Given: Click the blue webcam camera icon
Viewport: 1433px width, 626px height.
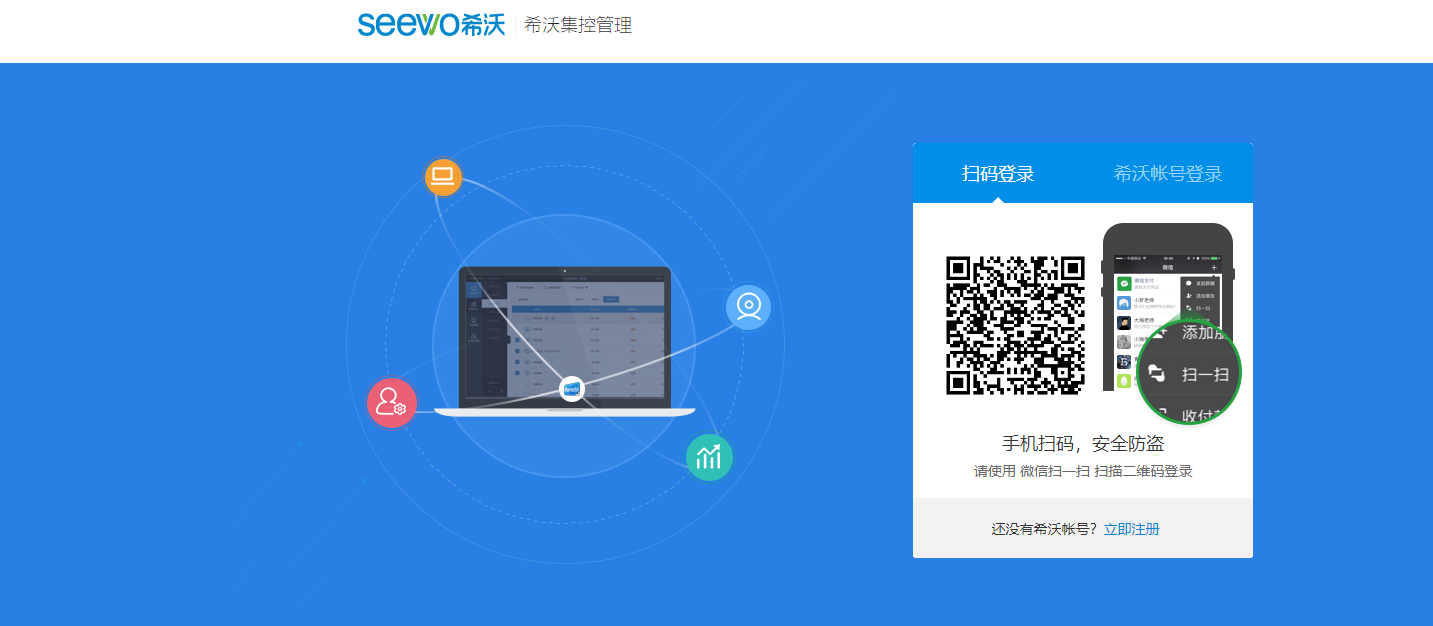Looking at the screenshot, I should [x=748, y=307].
